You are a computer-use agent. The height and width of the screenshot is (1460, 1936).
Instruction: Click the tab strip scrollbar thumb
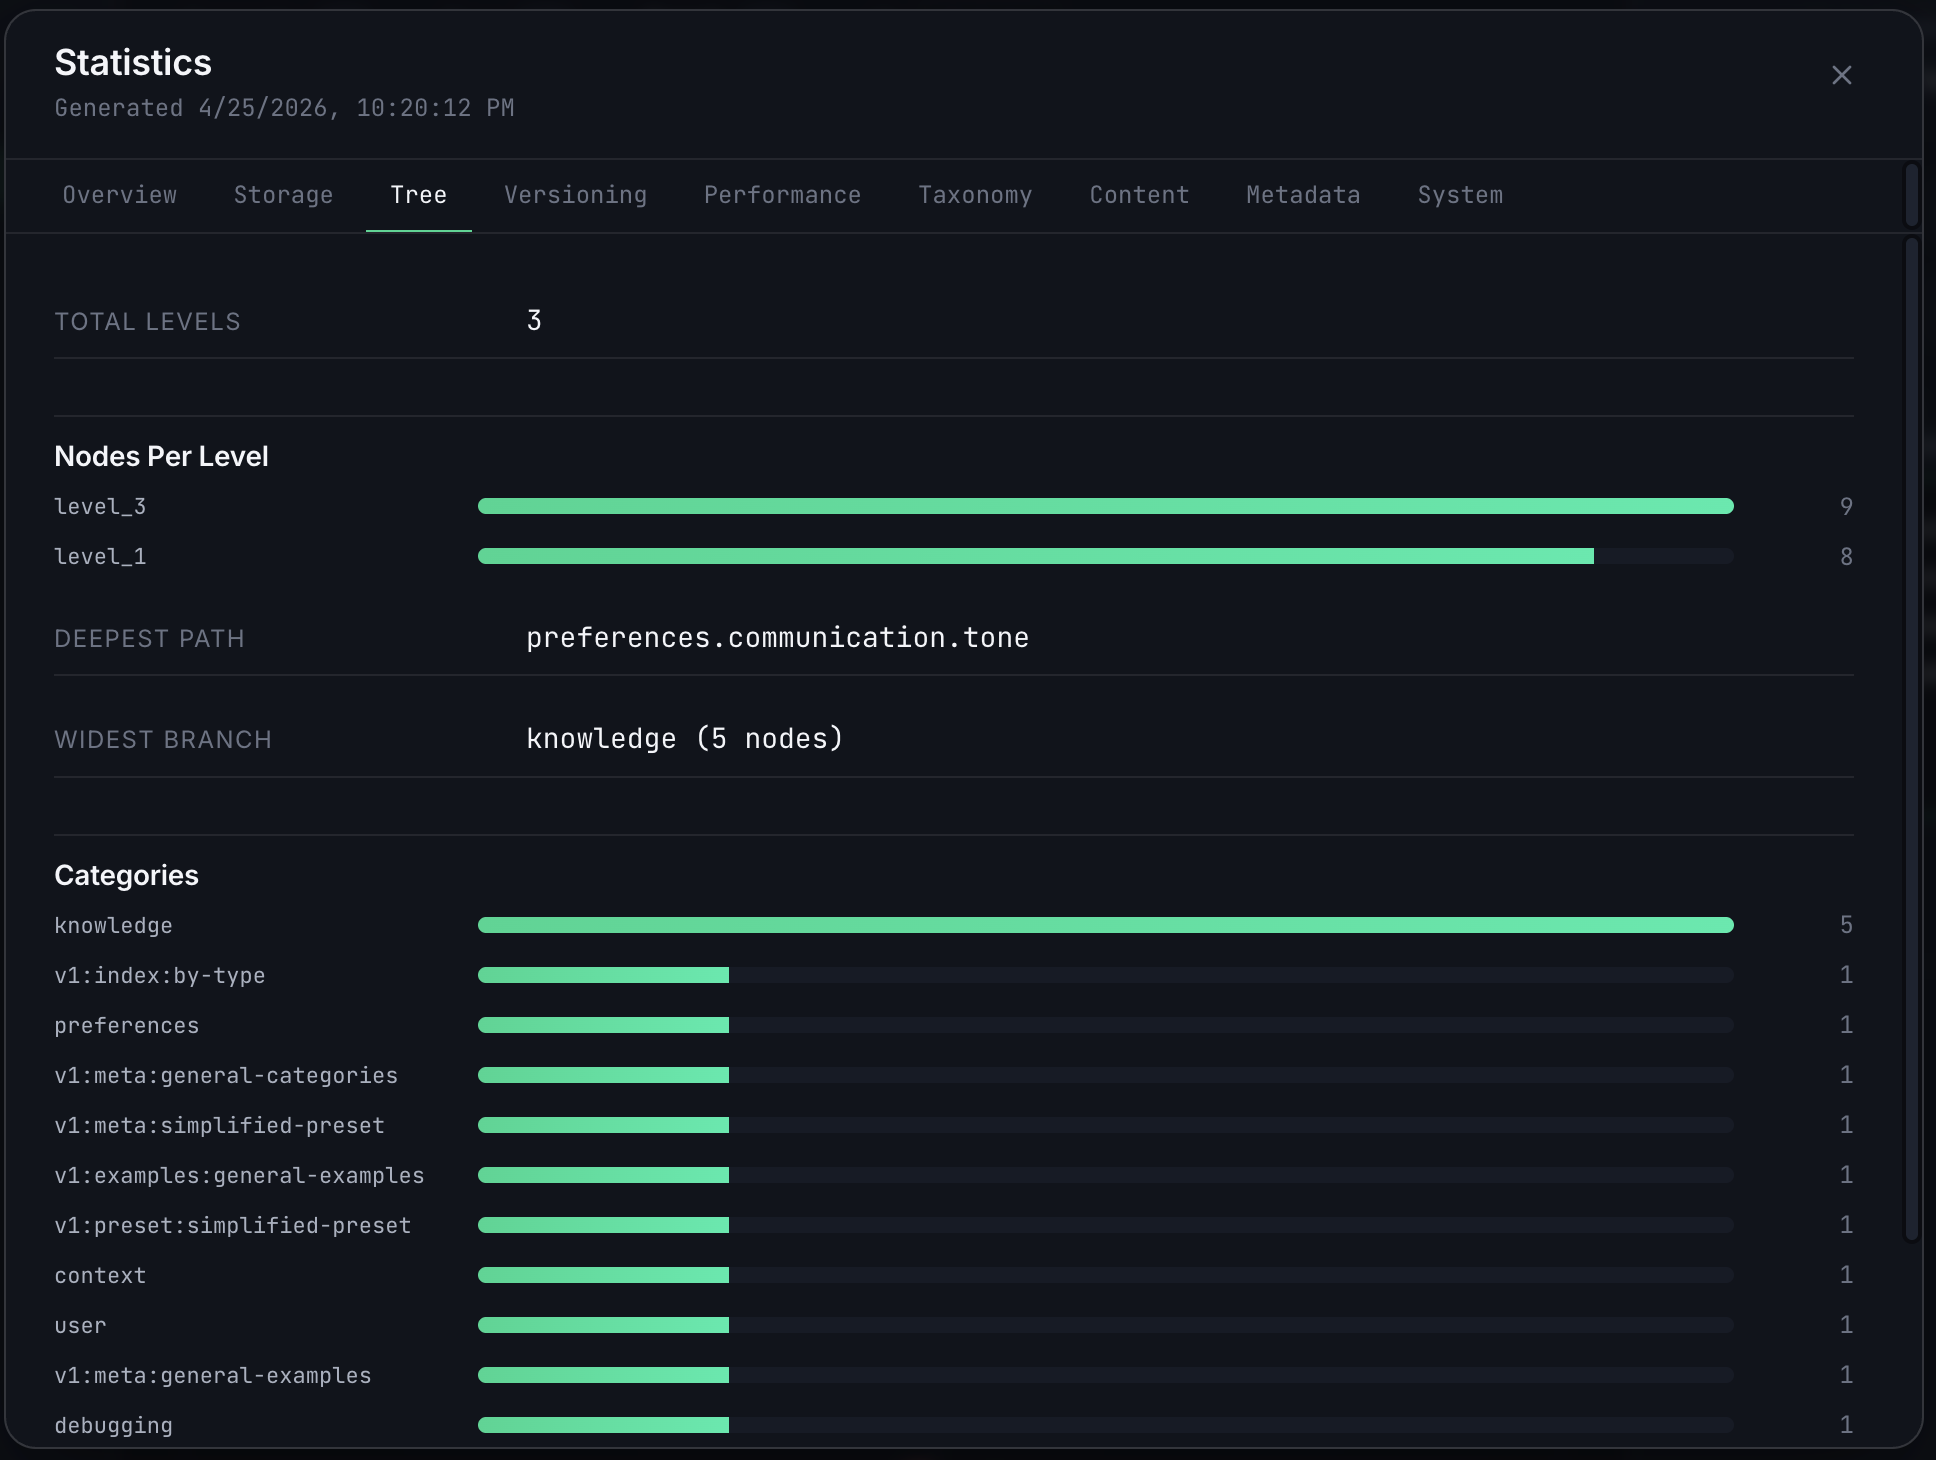[1911, 195]
